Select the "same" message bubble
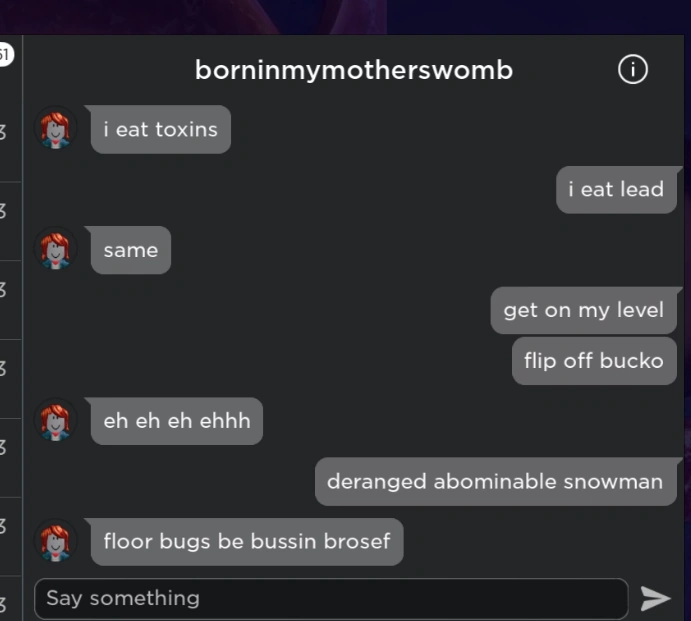This screenshot has height=621, width=691. (131, 250)
